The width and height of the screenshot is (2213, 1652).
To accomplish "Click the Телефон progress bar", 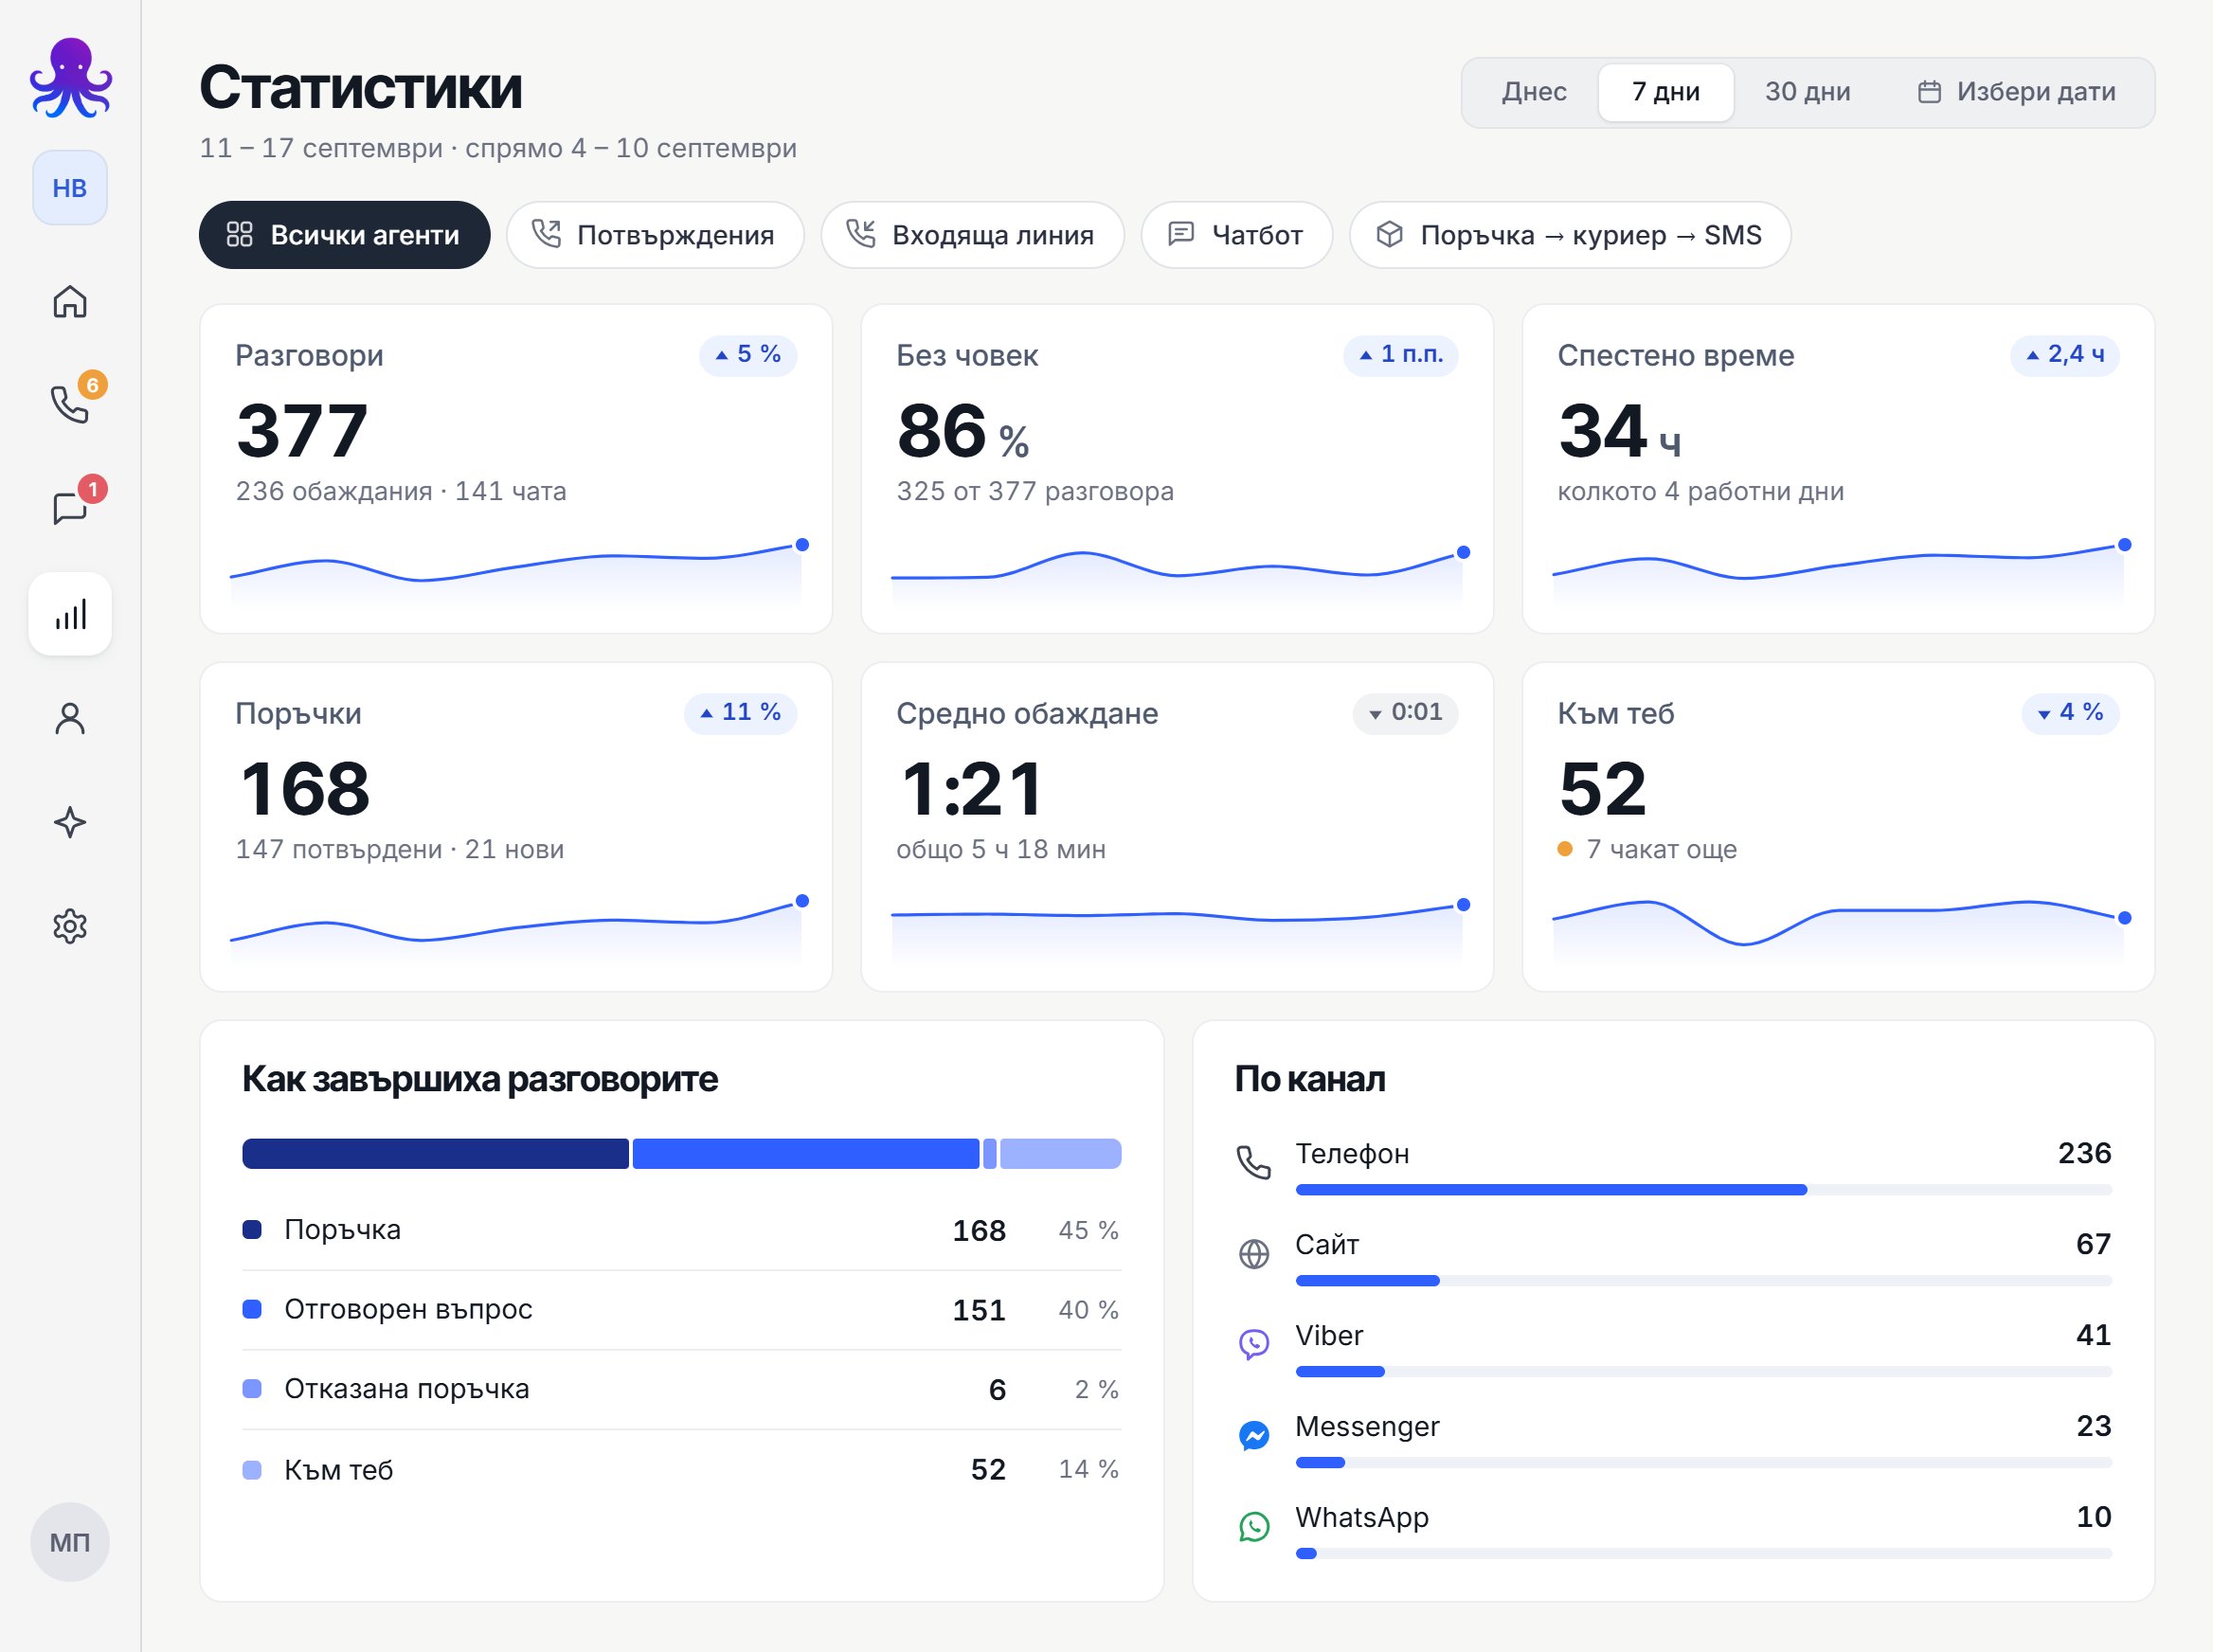I will tap(1704, 1190).
